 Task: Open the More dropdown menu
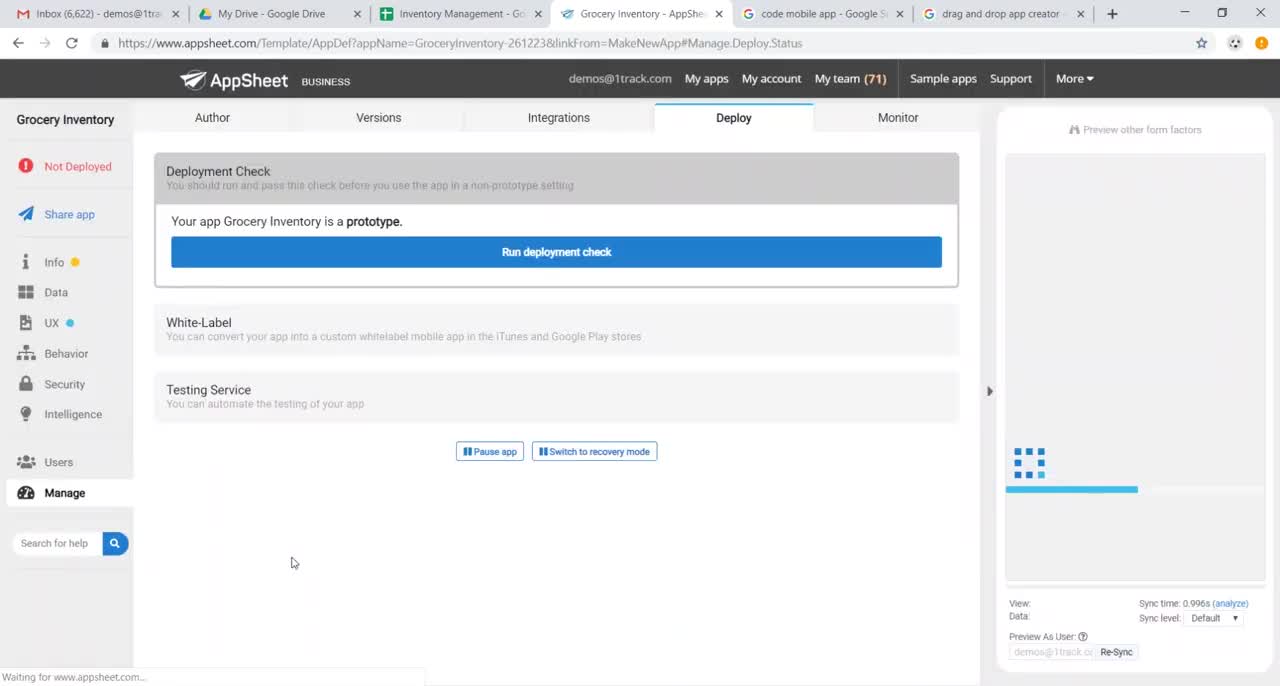tap(1075, 79)
